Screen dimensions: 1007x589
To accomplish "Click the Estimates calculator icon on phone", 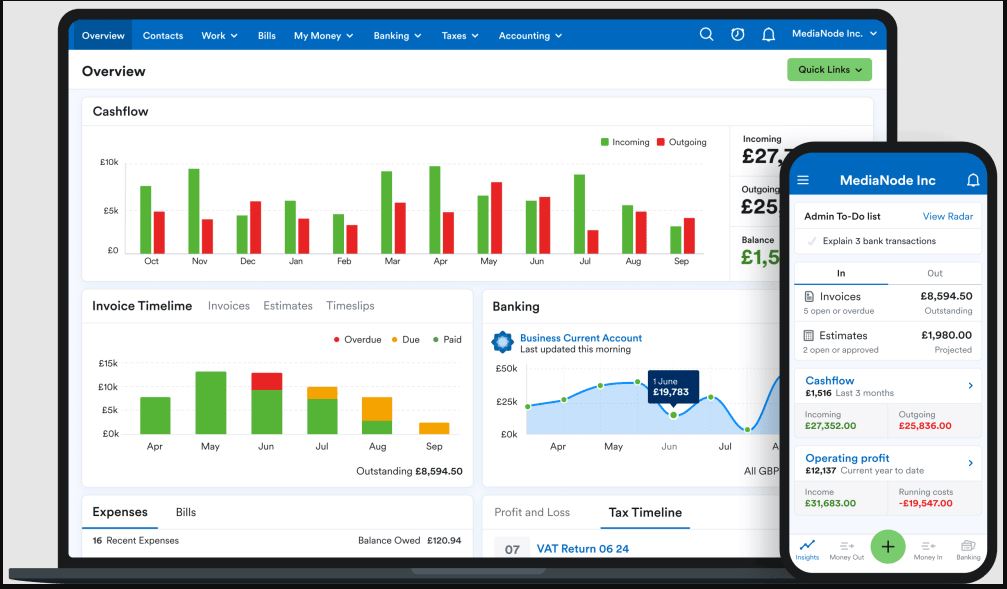I will [x=809, y=335].
